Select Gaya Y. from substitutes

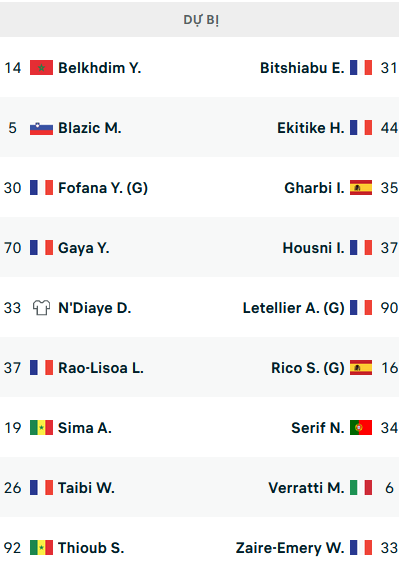pyautogui.click(x=84, y=248)
